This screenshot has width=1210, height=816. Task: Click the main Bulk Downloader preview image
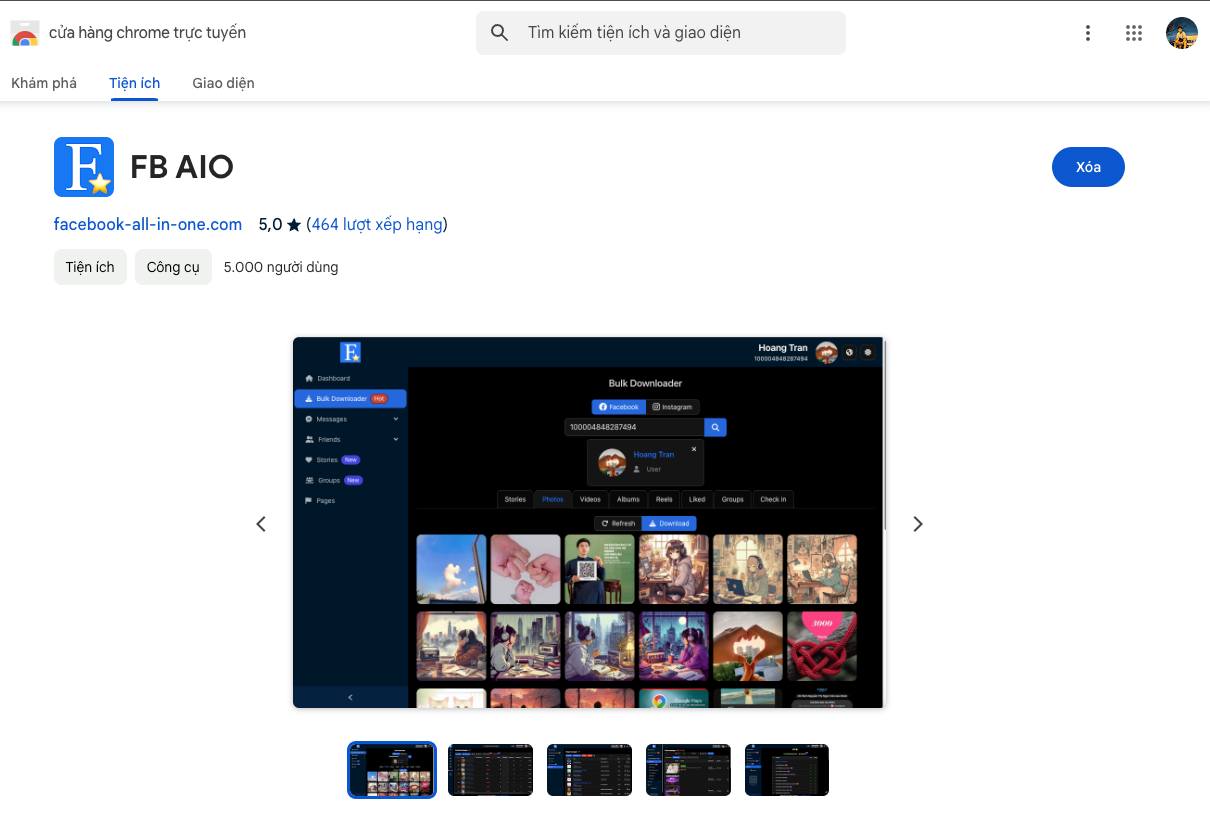589,523
